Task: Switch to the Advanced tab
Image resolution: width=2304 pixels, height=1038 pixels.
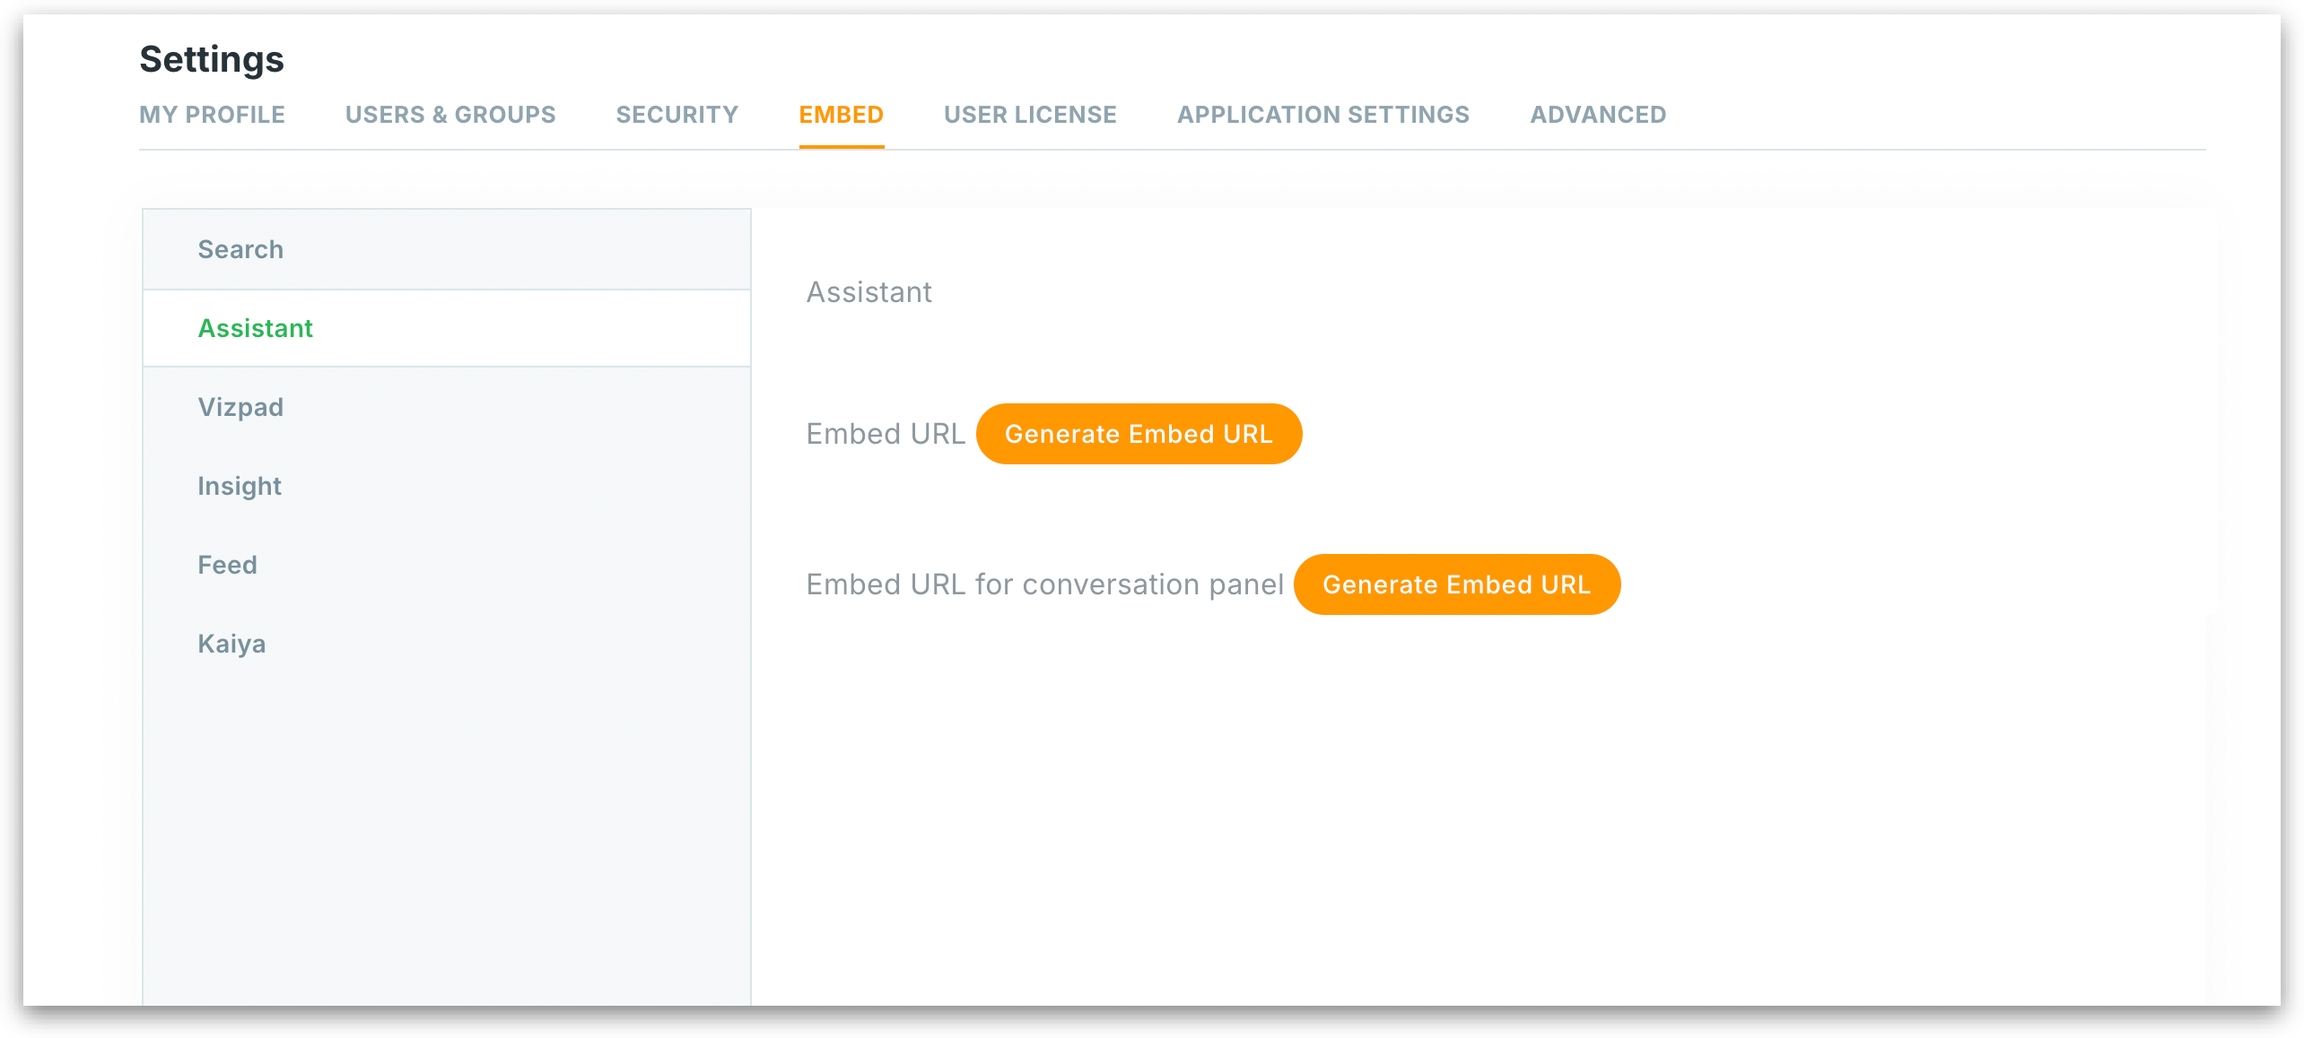Action: click(x=1598, y=115)
